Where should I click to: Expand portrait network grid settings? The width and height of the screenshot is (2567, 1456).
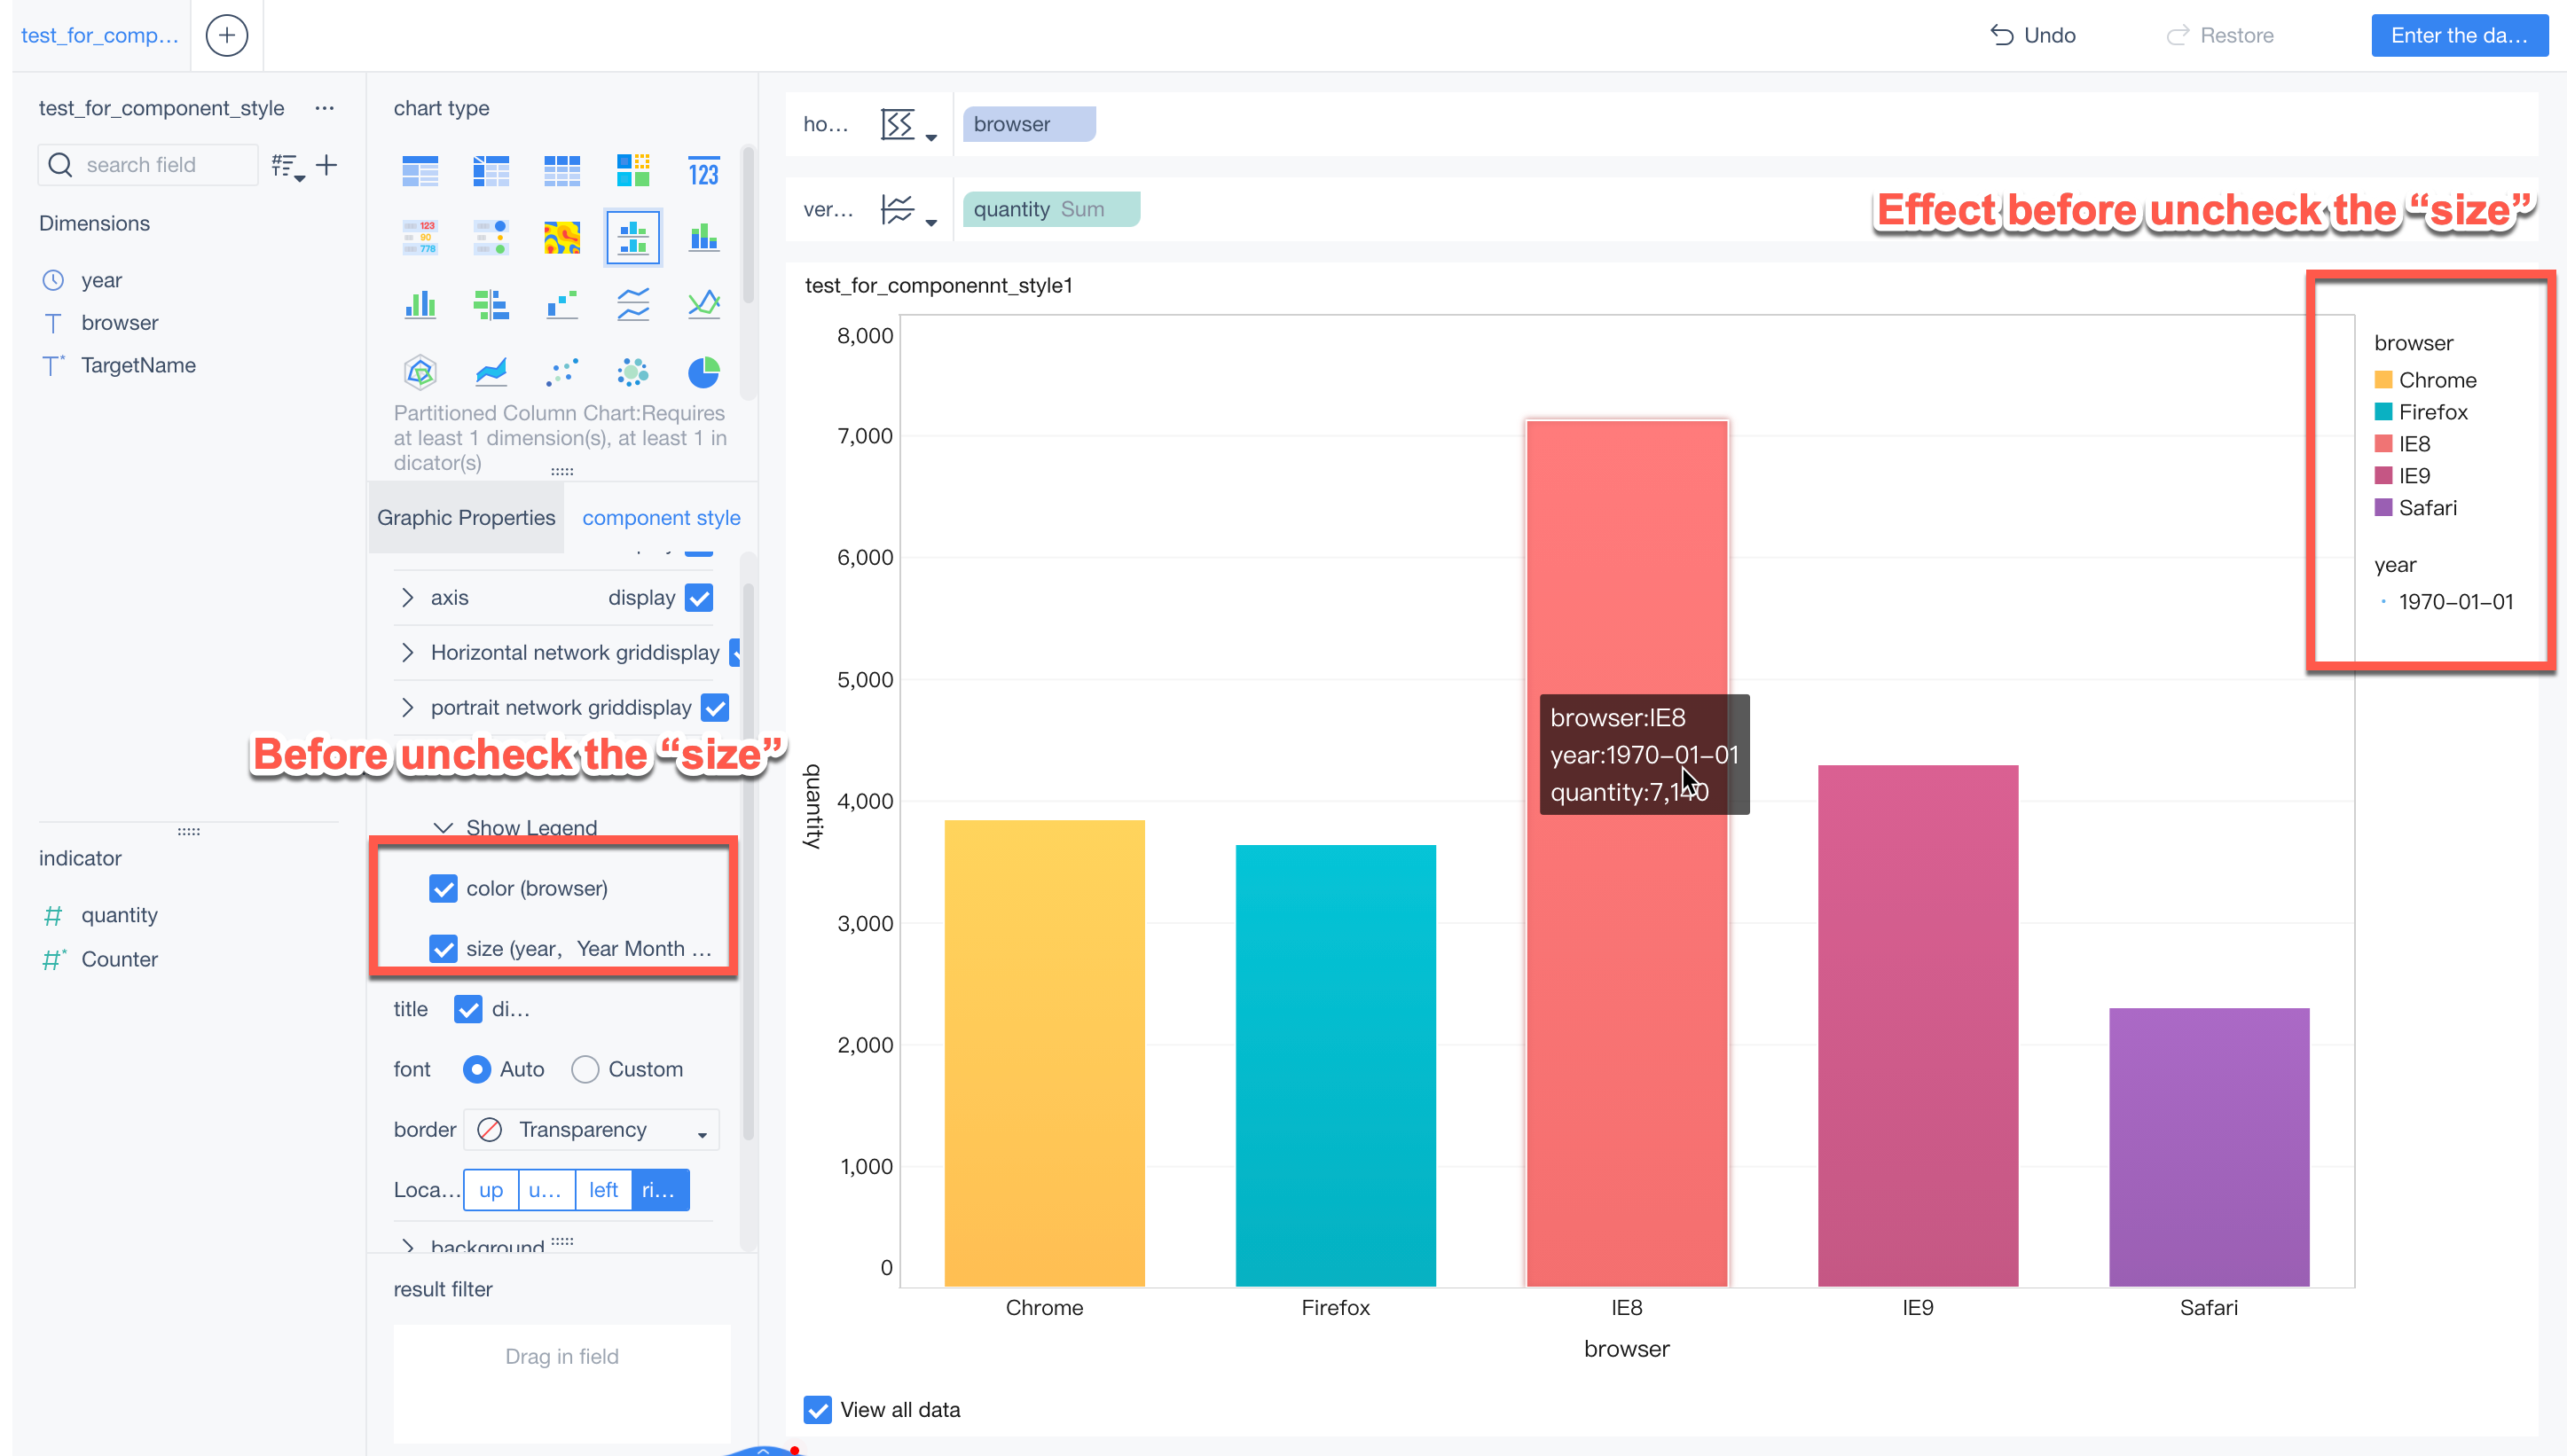pos(407,708)
